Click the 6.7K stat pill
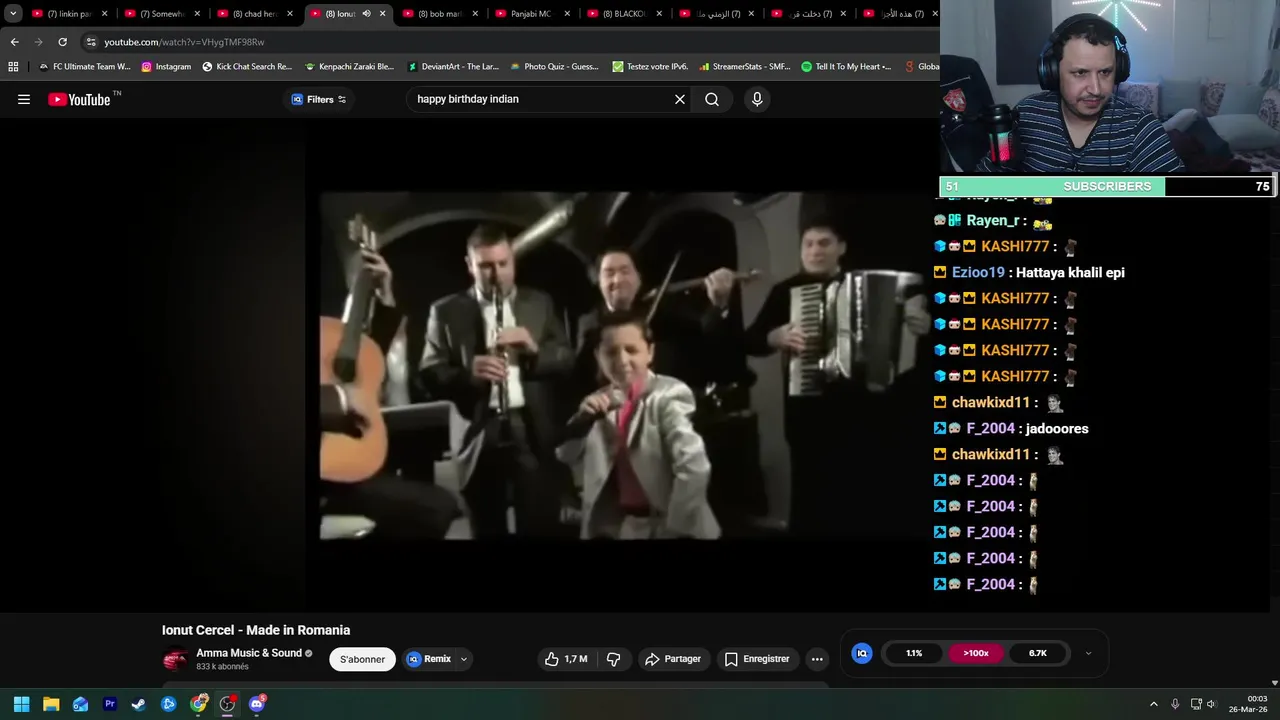1280x720 pixels. pos(1038,653)
